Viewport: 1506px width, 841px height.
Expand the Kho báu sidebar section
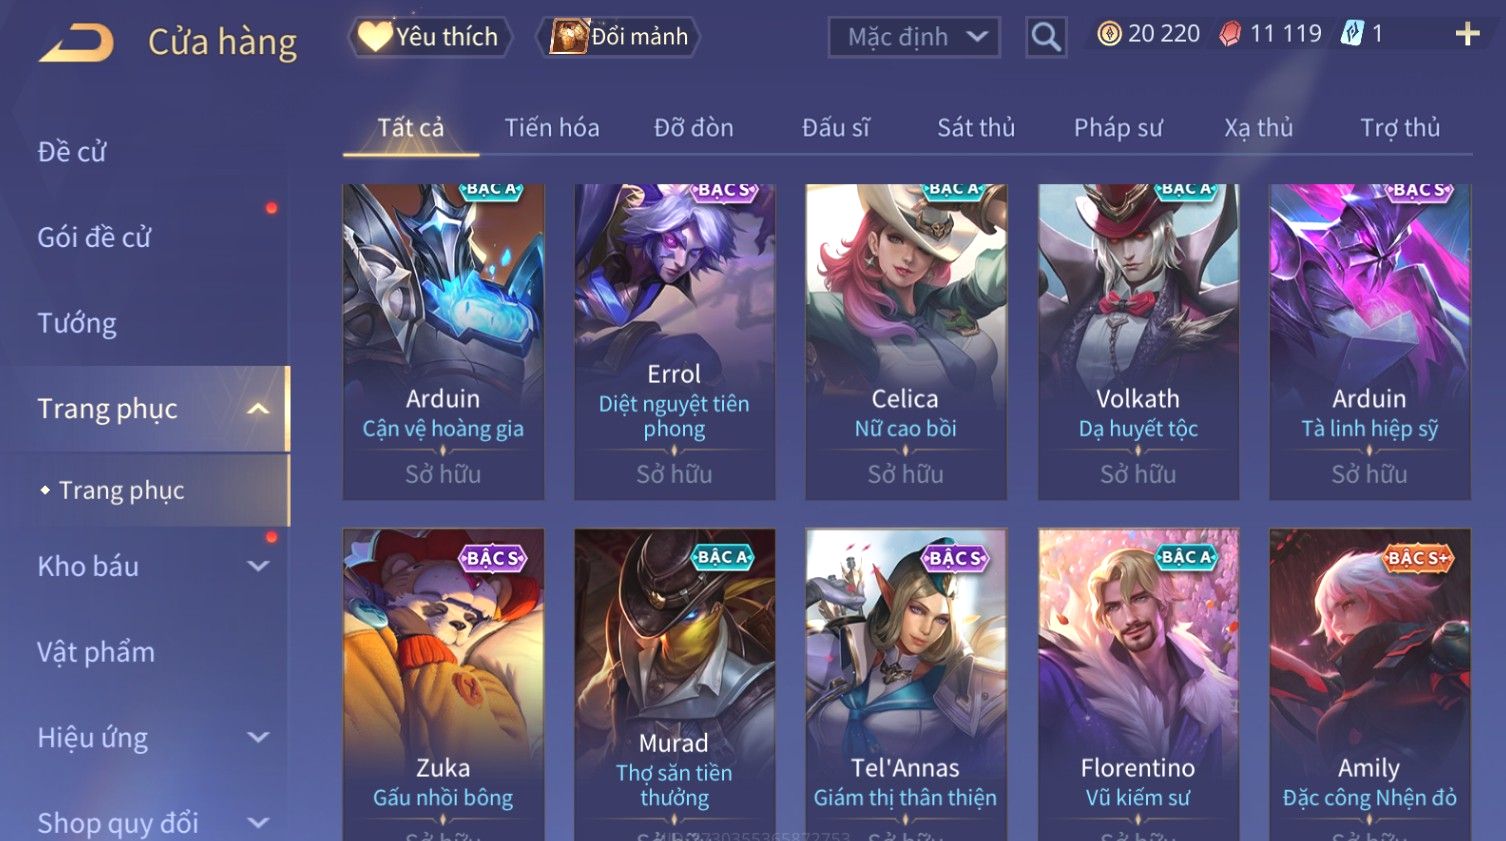(x=258, y=566)
